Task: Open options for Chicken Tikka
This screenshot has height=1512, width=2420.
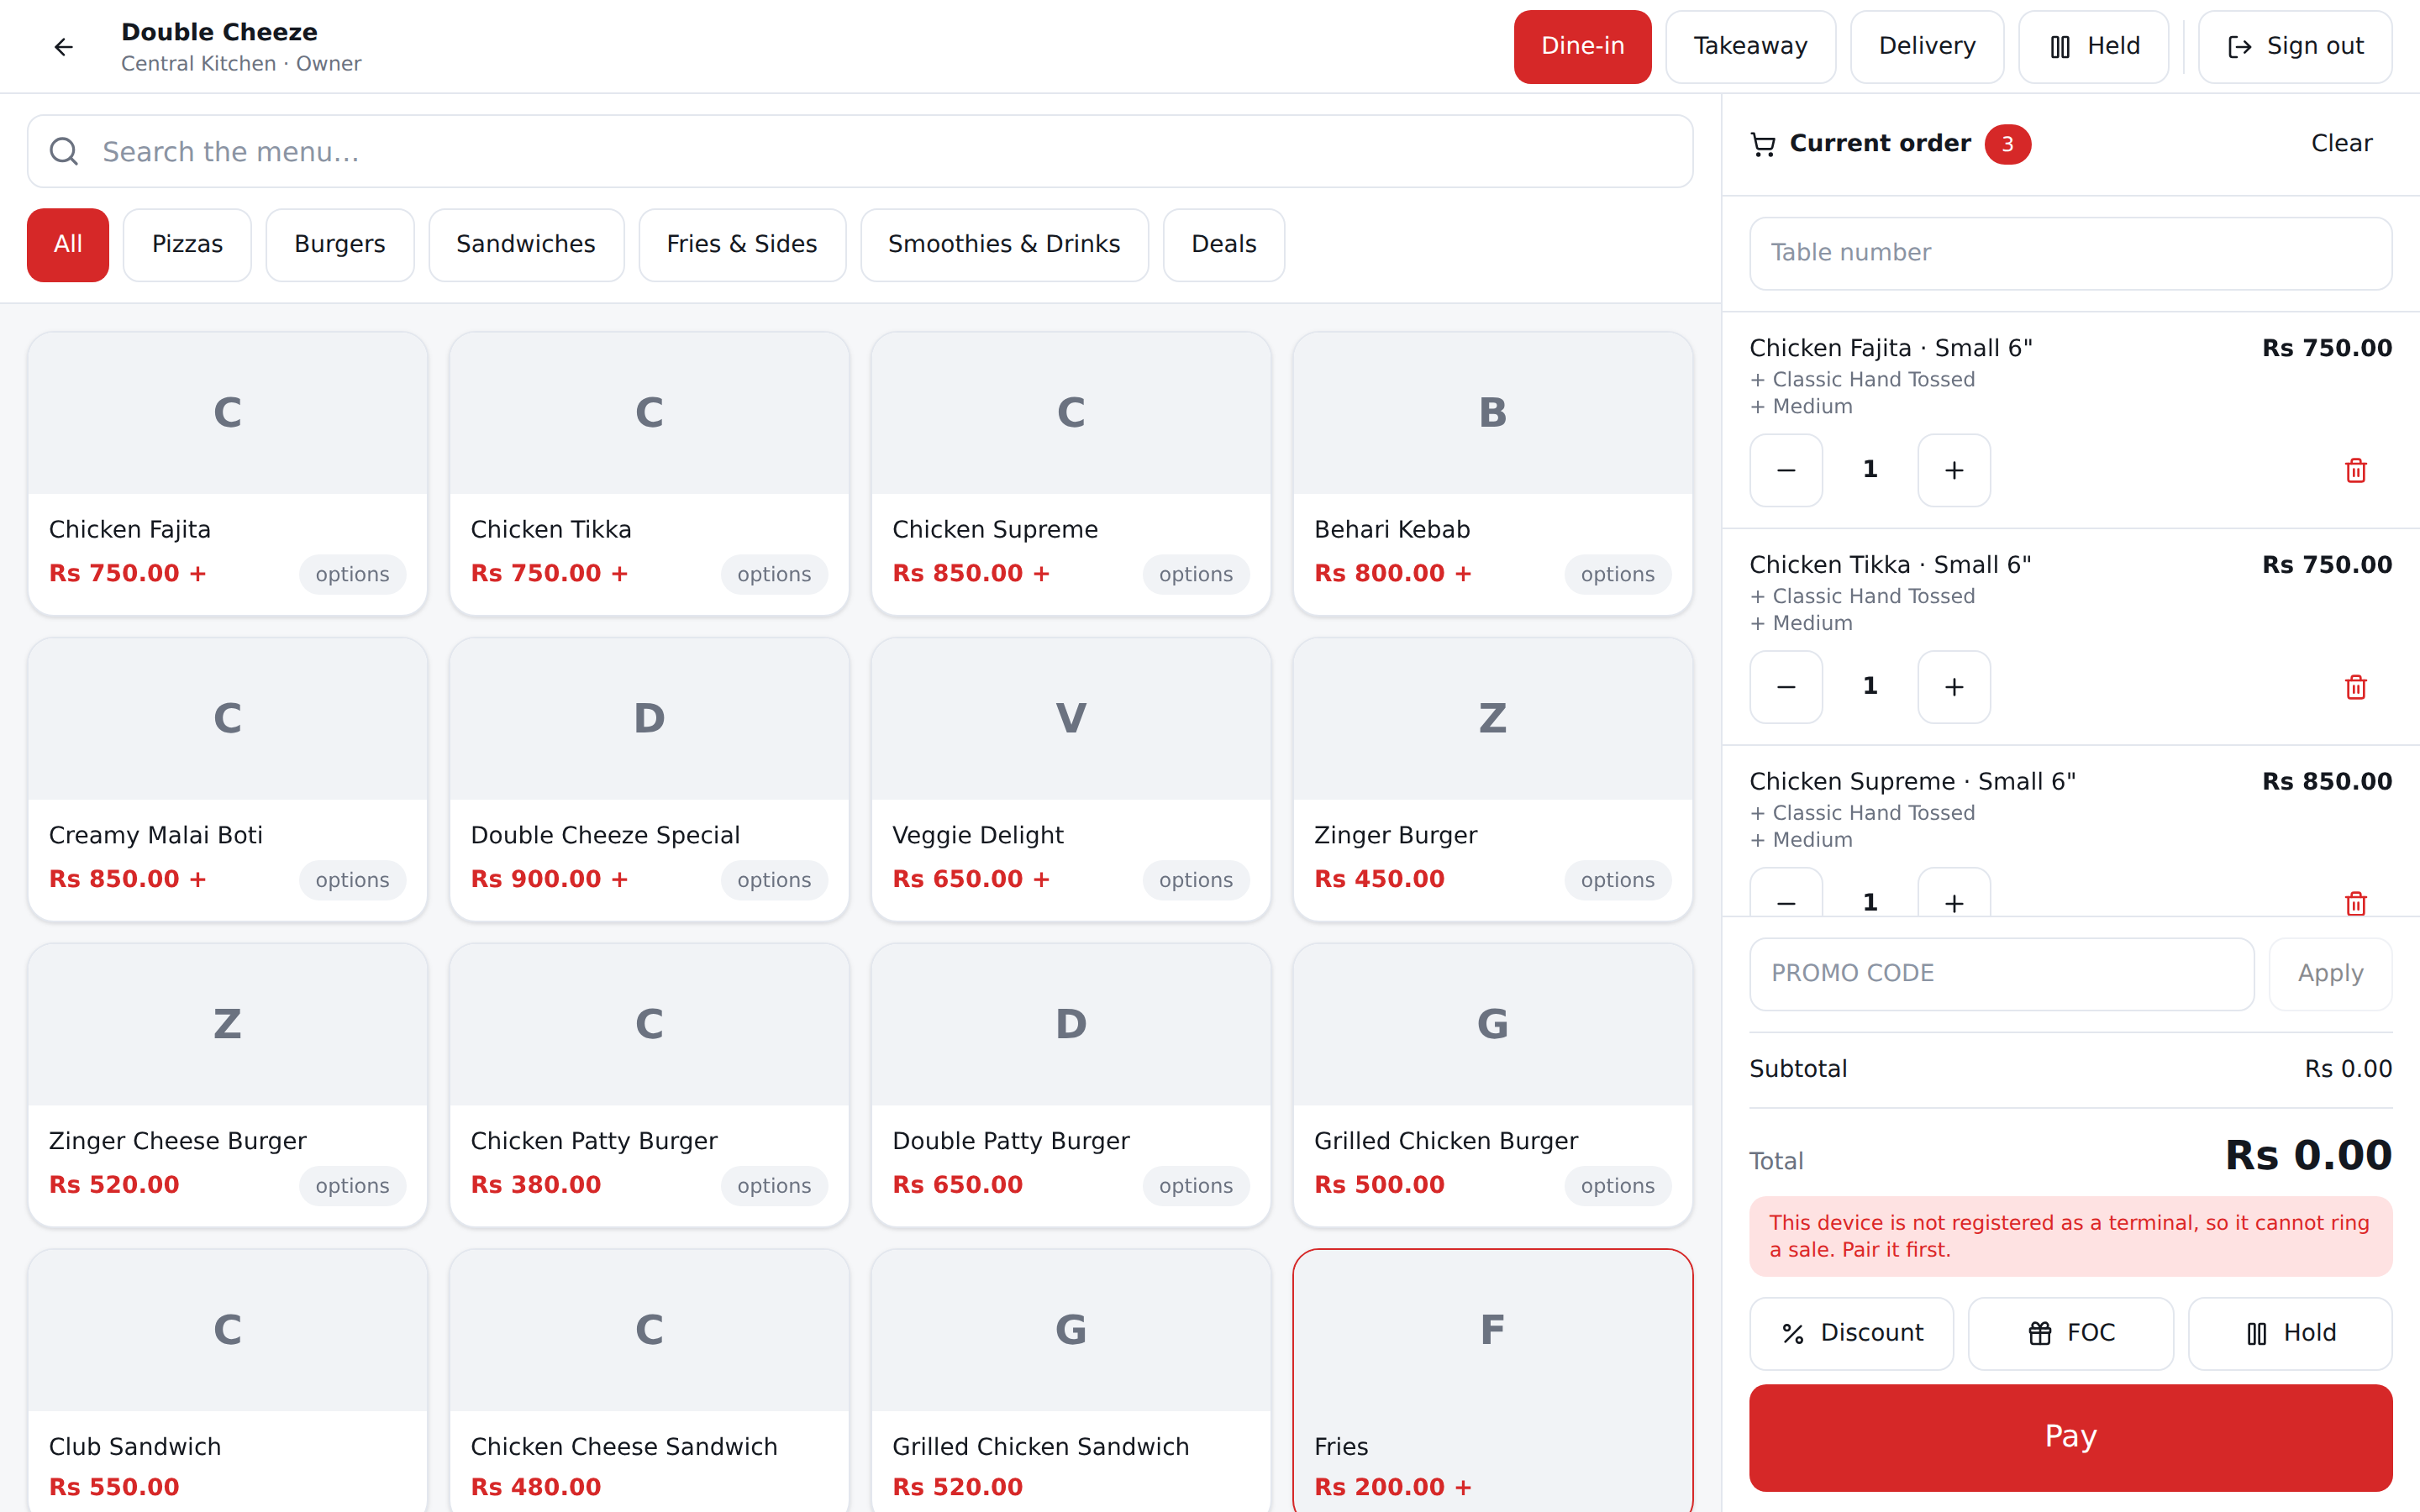Action: coord(774,574)
